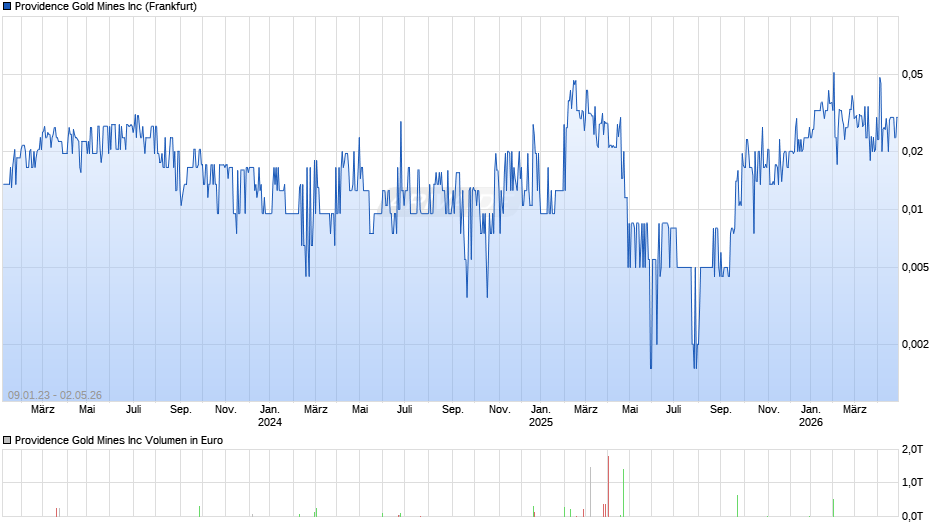Click the tallest red volume bar

pyautogui.click(x=608, y=486)
